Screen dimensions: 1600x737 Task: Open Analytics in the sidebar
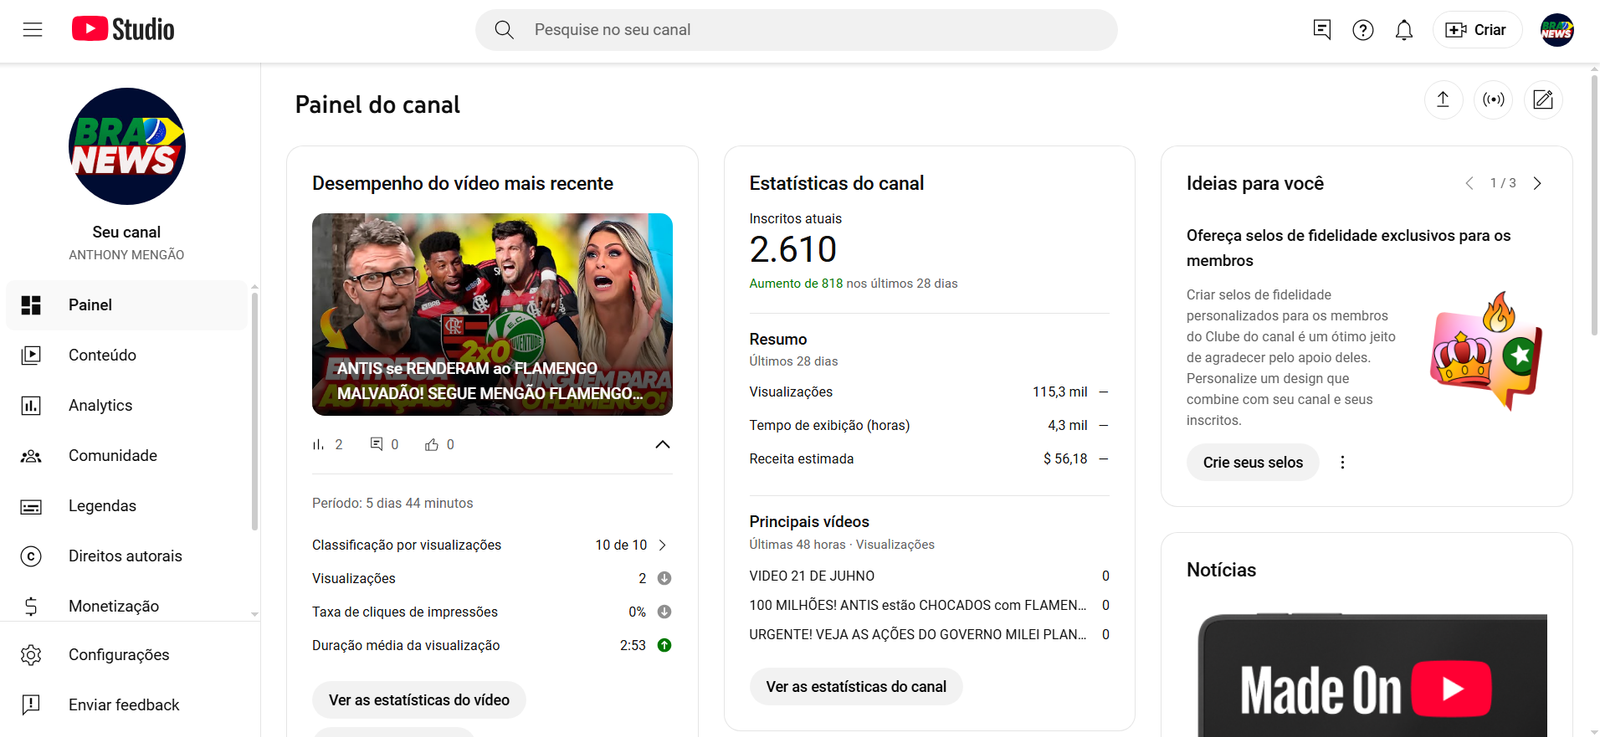pyautogui.click(x=100, y=405)
